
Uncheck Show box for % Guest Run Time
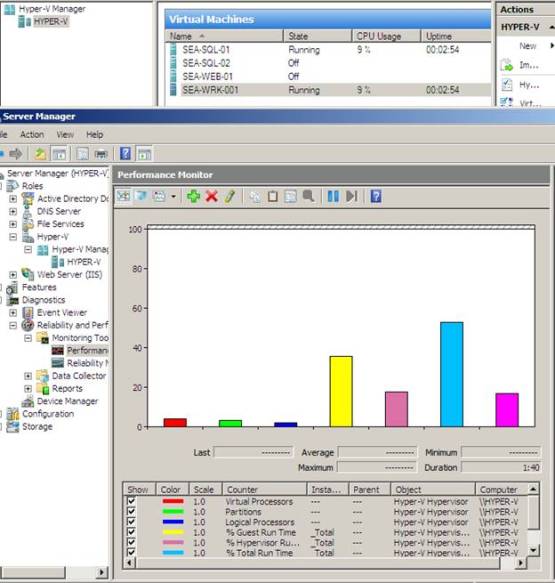point(131,532)
